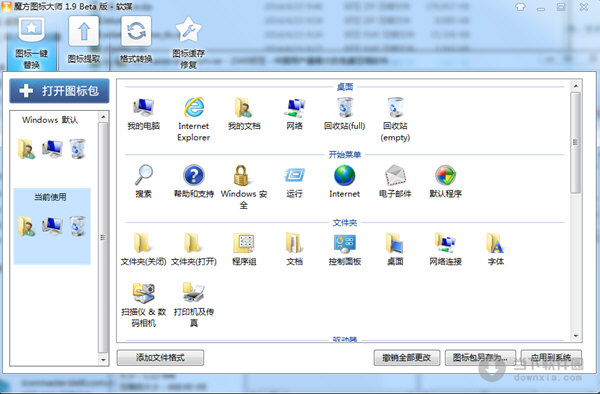Click the main icon list scrollbar thumb
Image resolution: width=600 pixels, height=394 pixels.
click(x=576, y=142)
